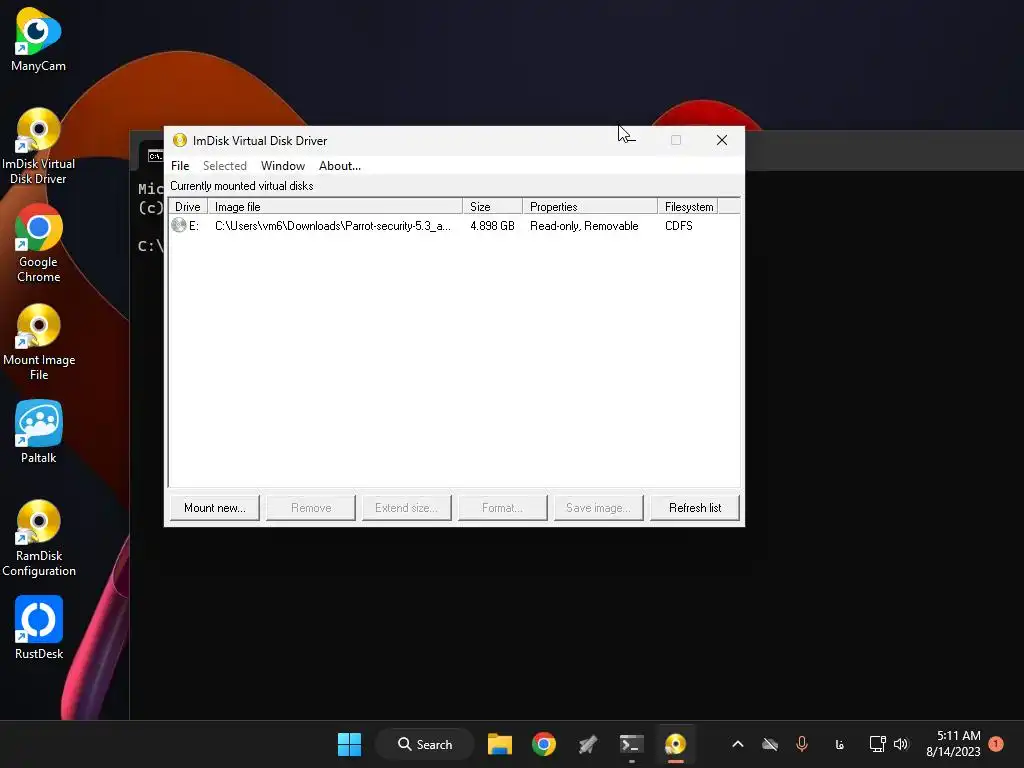Open ImDisk Virtual Disk Driver desktop icon

(38, 146)
